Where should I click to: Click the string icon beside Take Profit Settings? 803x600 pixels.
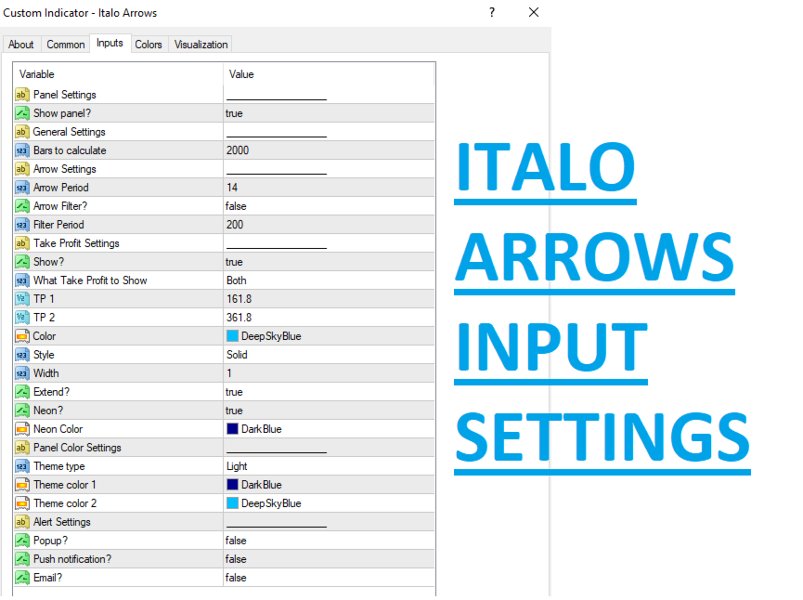tap(22, 243)
